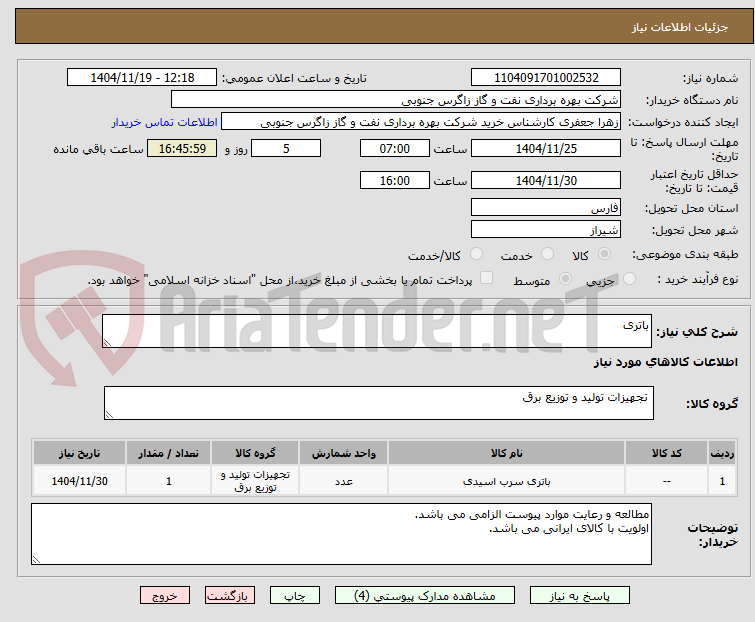The width and height of the screenshot is (755, 622).
Task: Click the 16:00 validity time field
Action: click(x=394, y=180)
